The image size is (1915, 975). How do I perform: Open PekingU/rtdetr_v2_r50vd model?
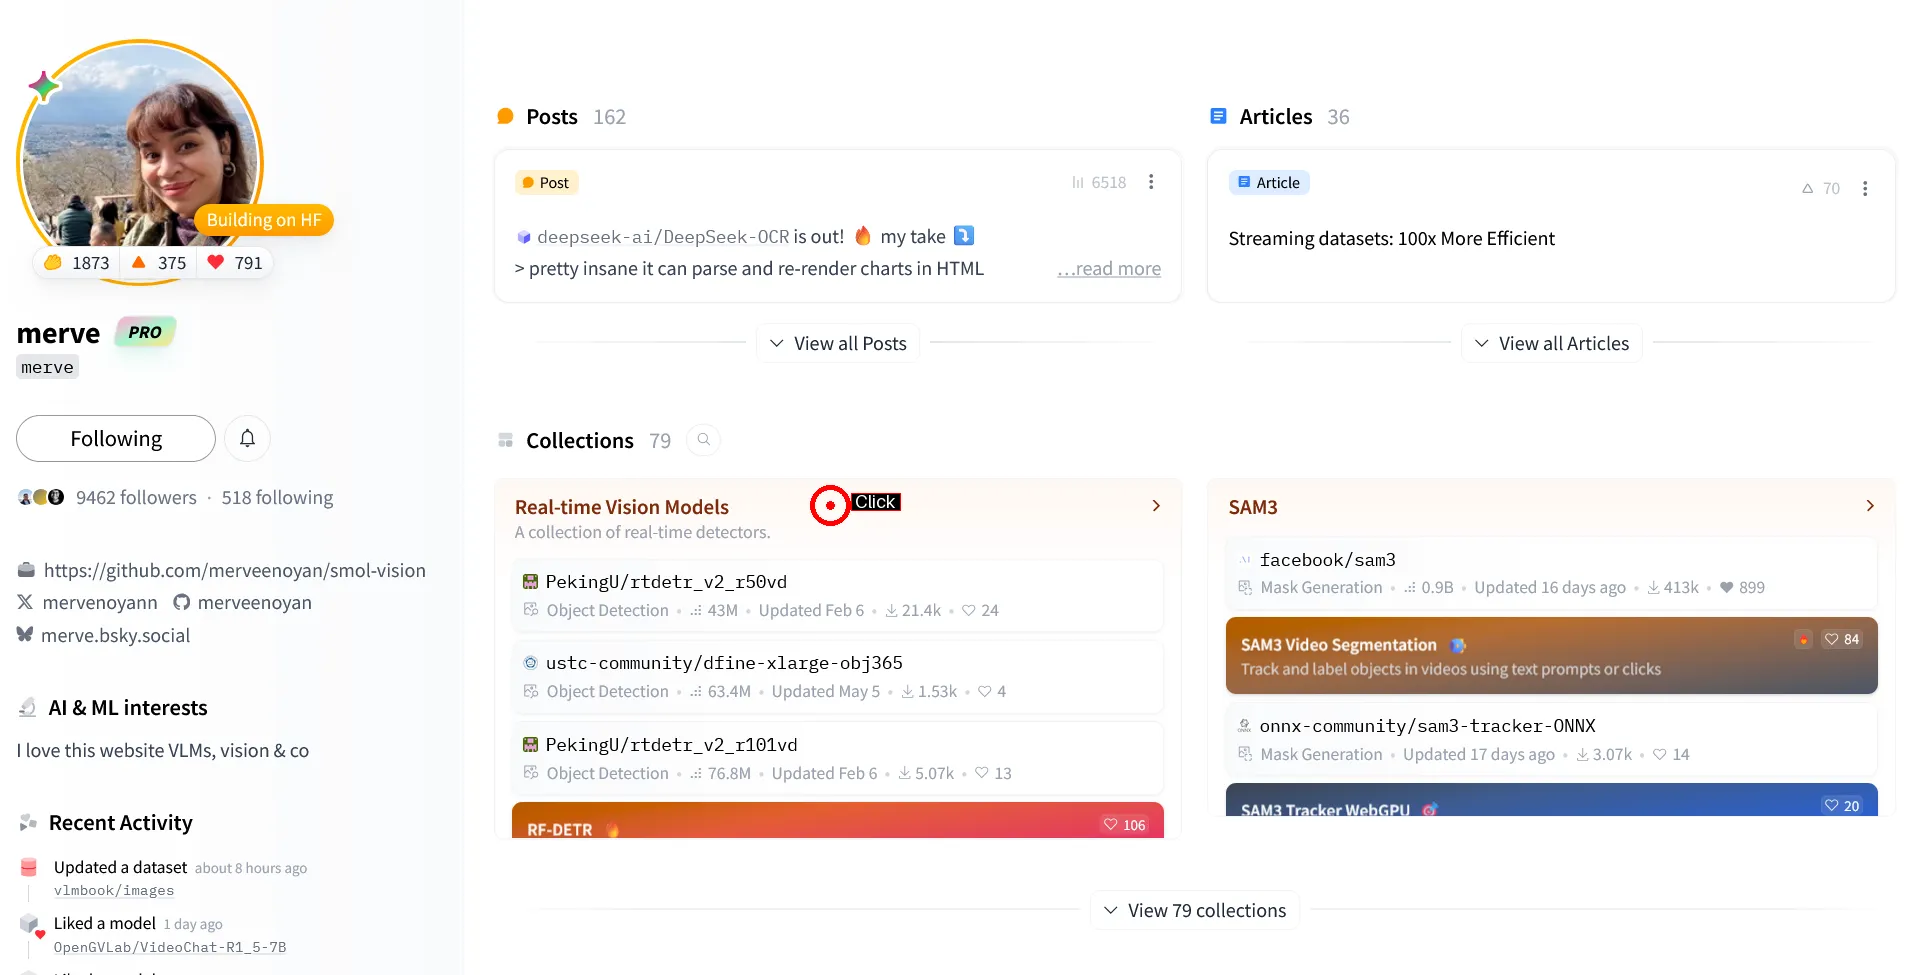coord(666,581)
